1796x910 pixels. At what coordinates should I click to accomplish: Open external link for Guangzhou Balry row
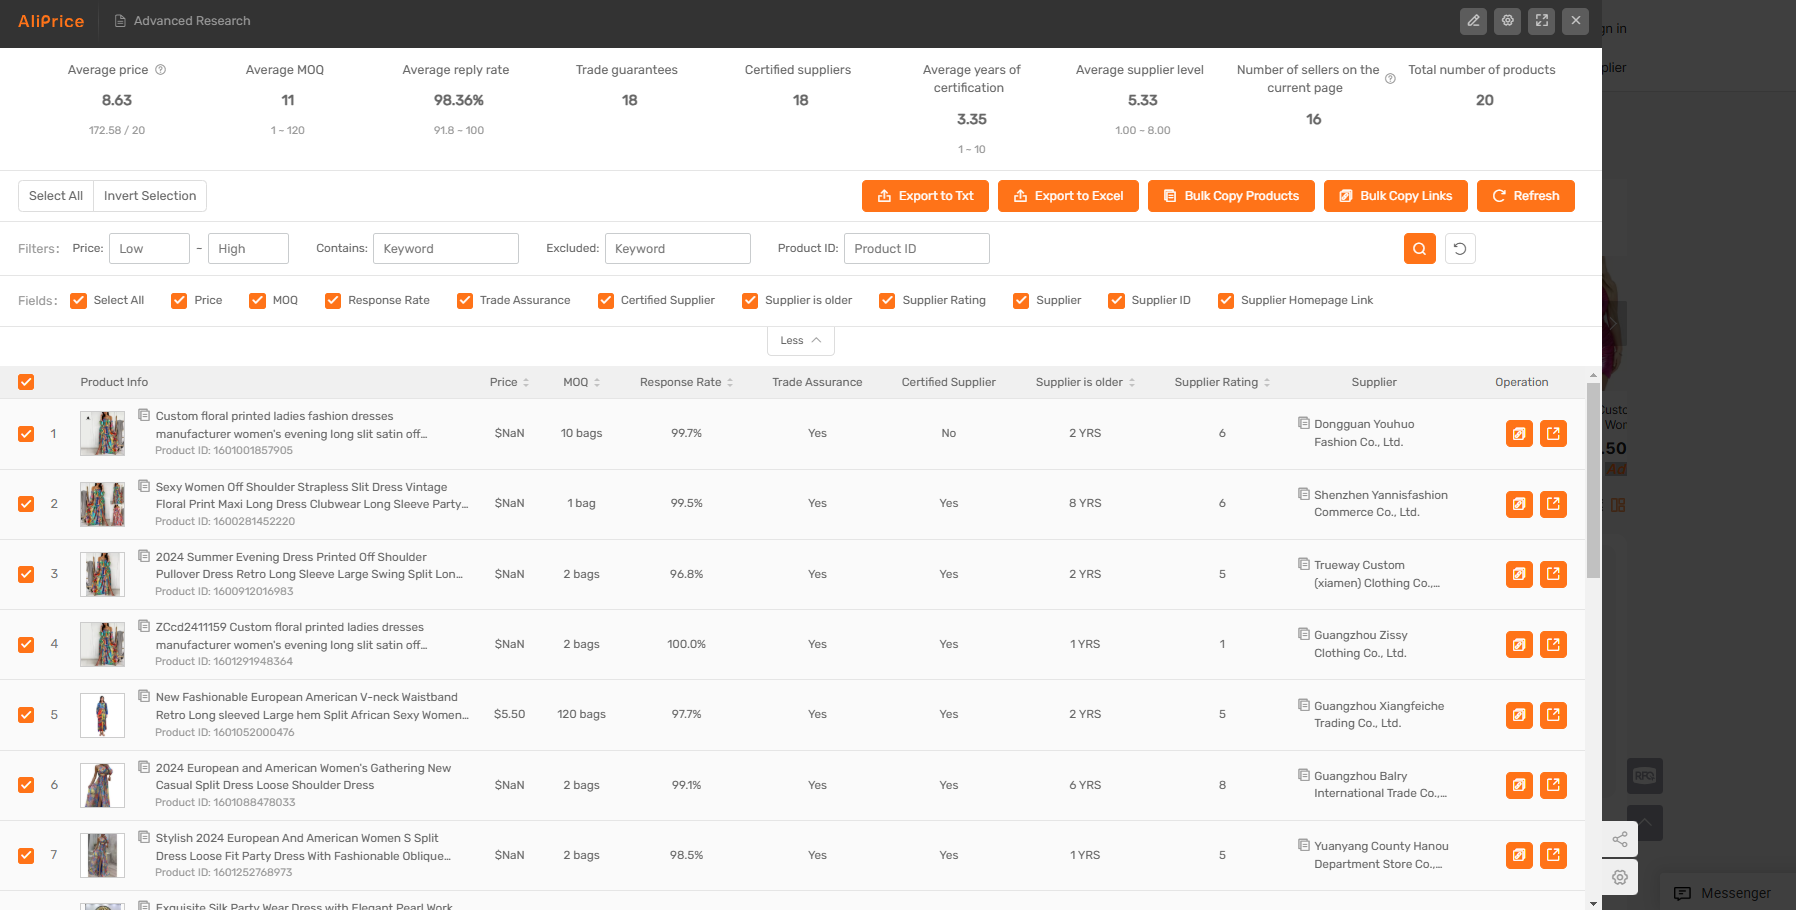[1553, 785]
